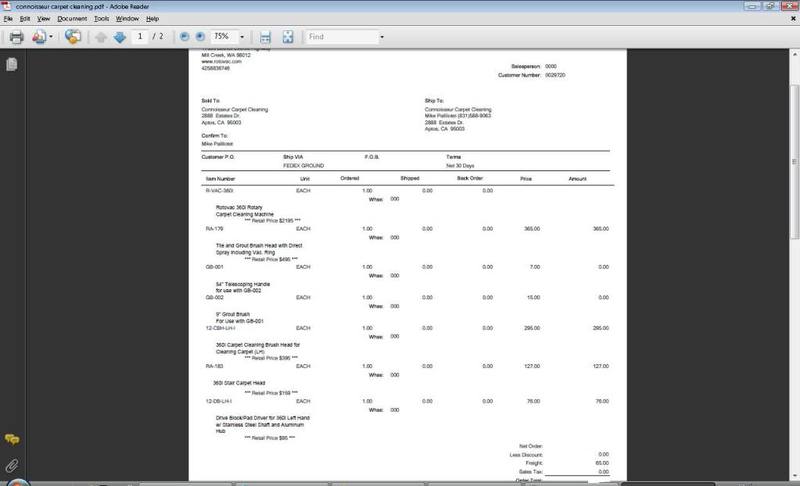Click item number GB-002
The height and width of the screenshot is (486, 800).
(x=214, y=298)
